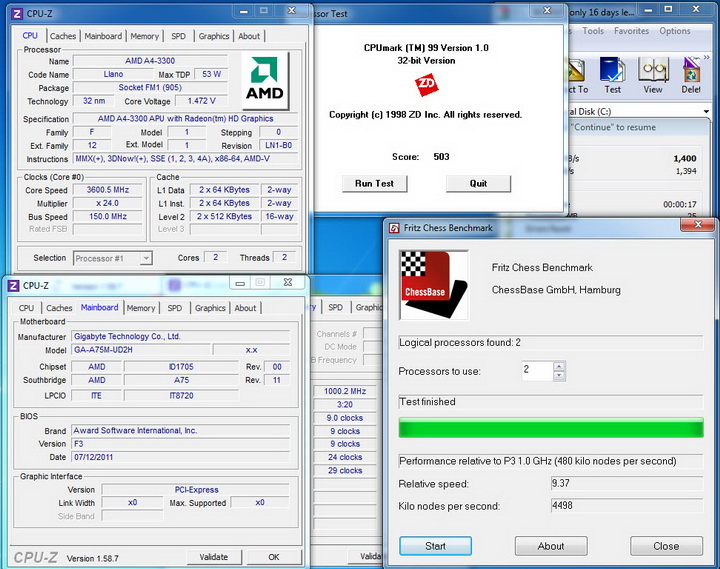Increase Processors to use with up arrow
The image size is (720, 569).
pyautogui.click(x=559, y=366)
